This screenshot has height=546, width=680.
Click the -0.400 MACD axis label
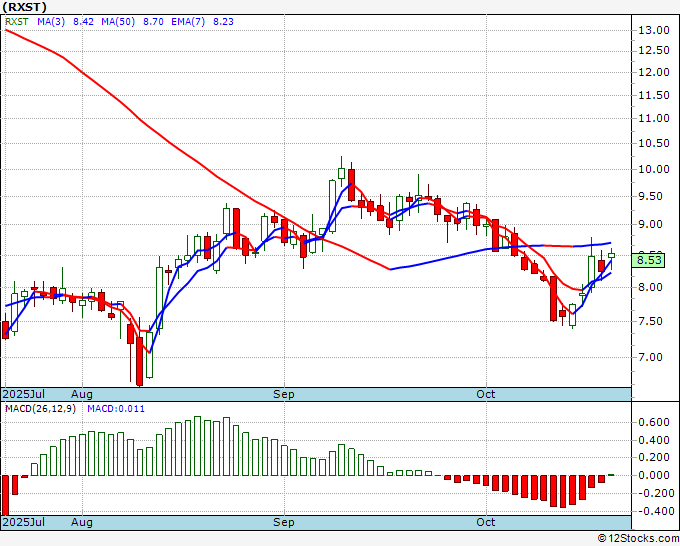coord(653,511)
